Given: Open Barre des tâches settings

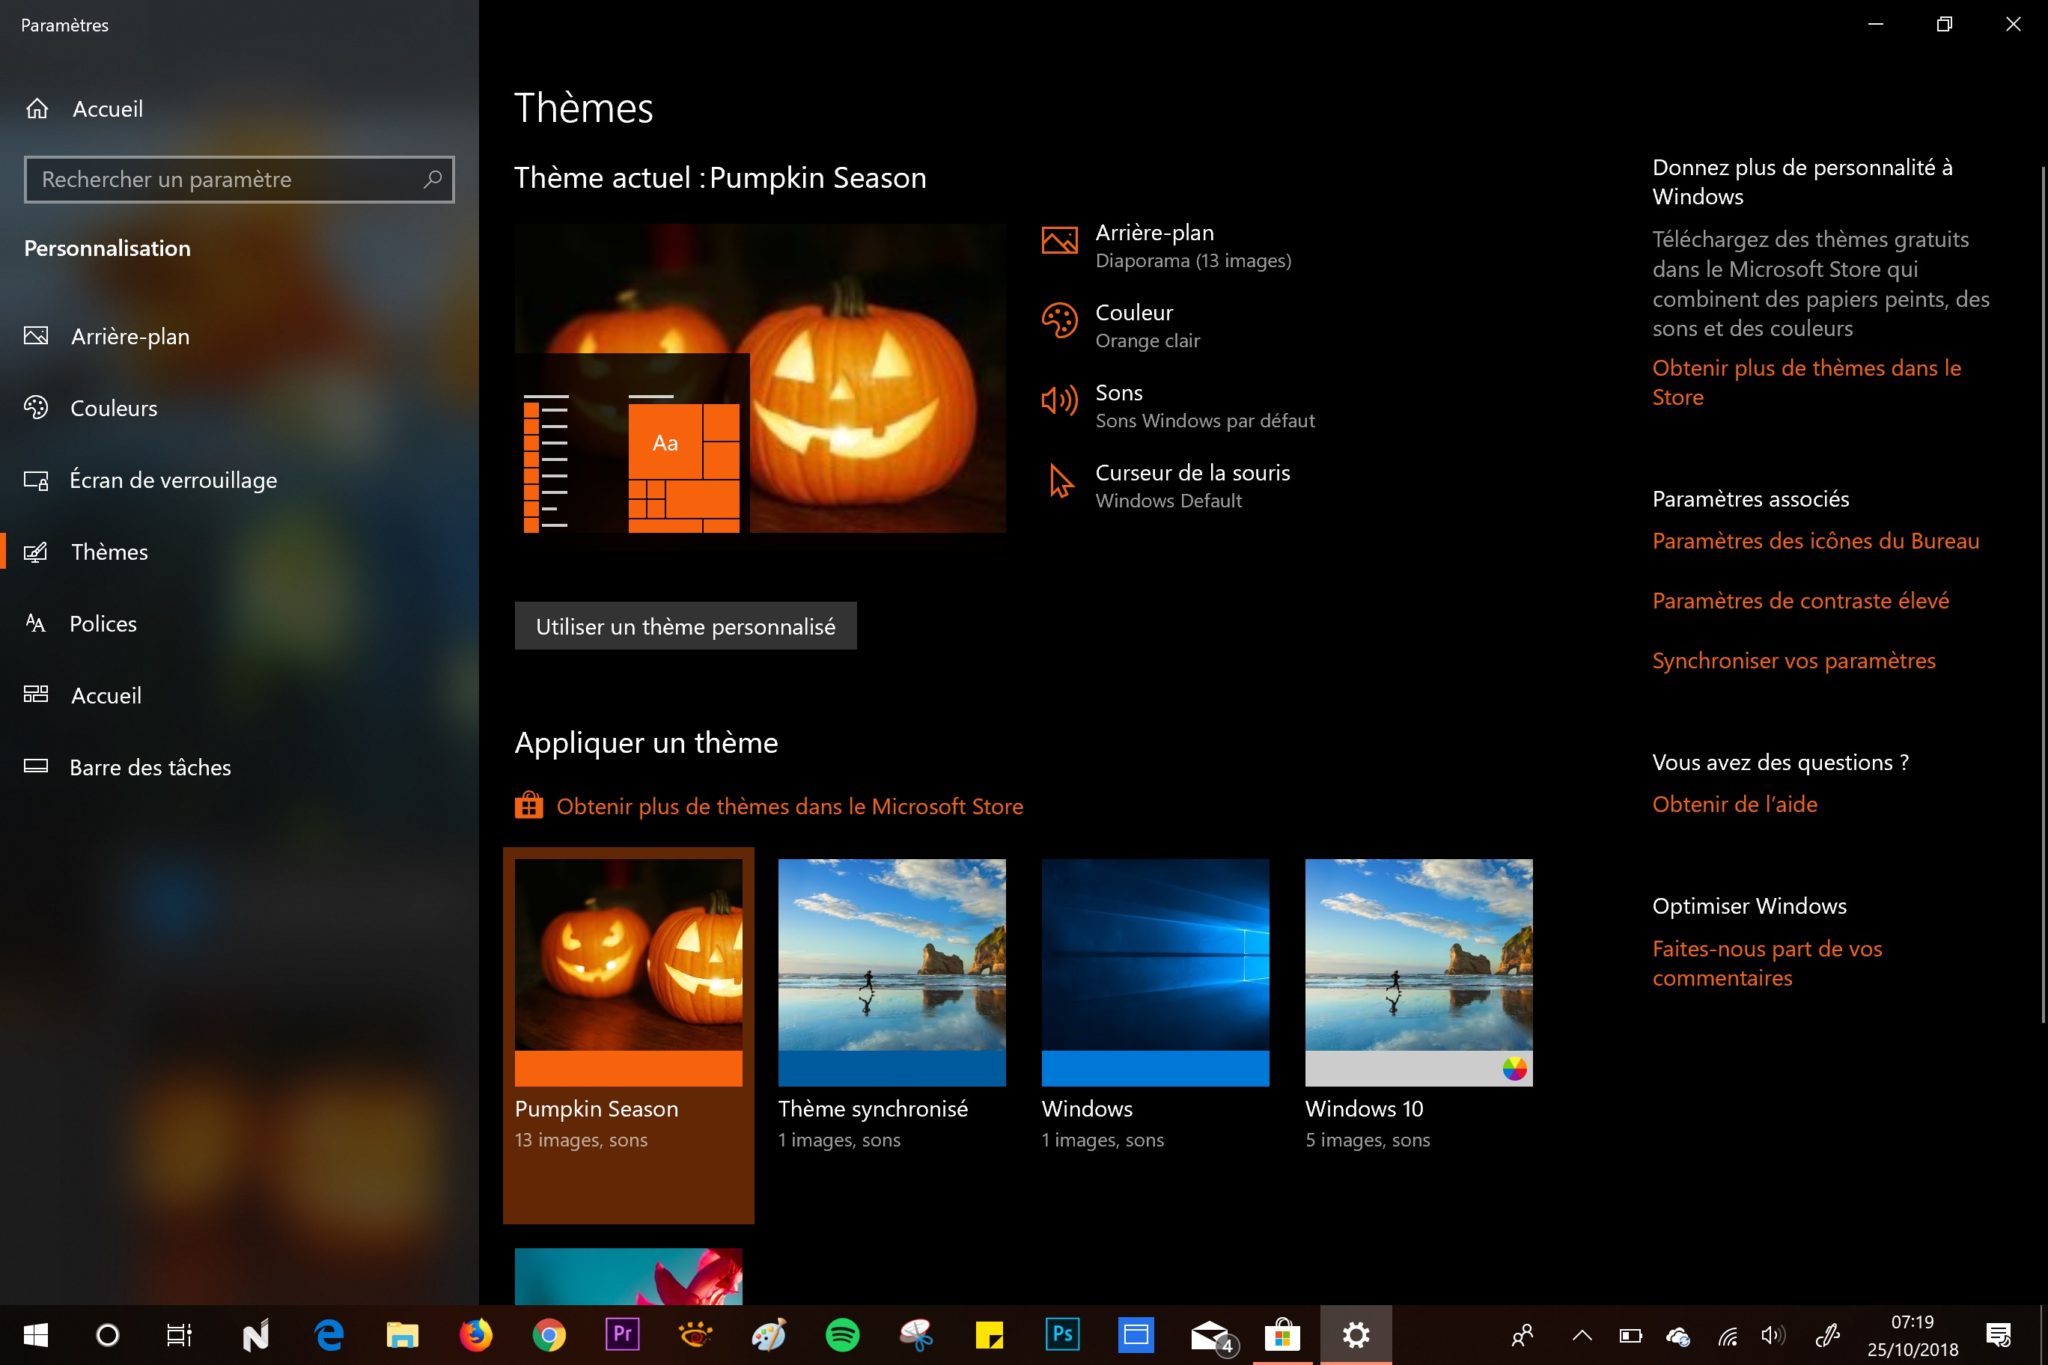Looking at the screenshot, I should (x=128, y=767).
